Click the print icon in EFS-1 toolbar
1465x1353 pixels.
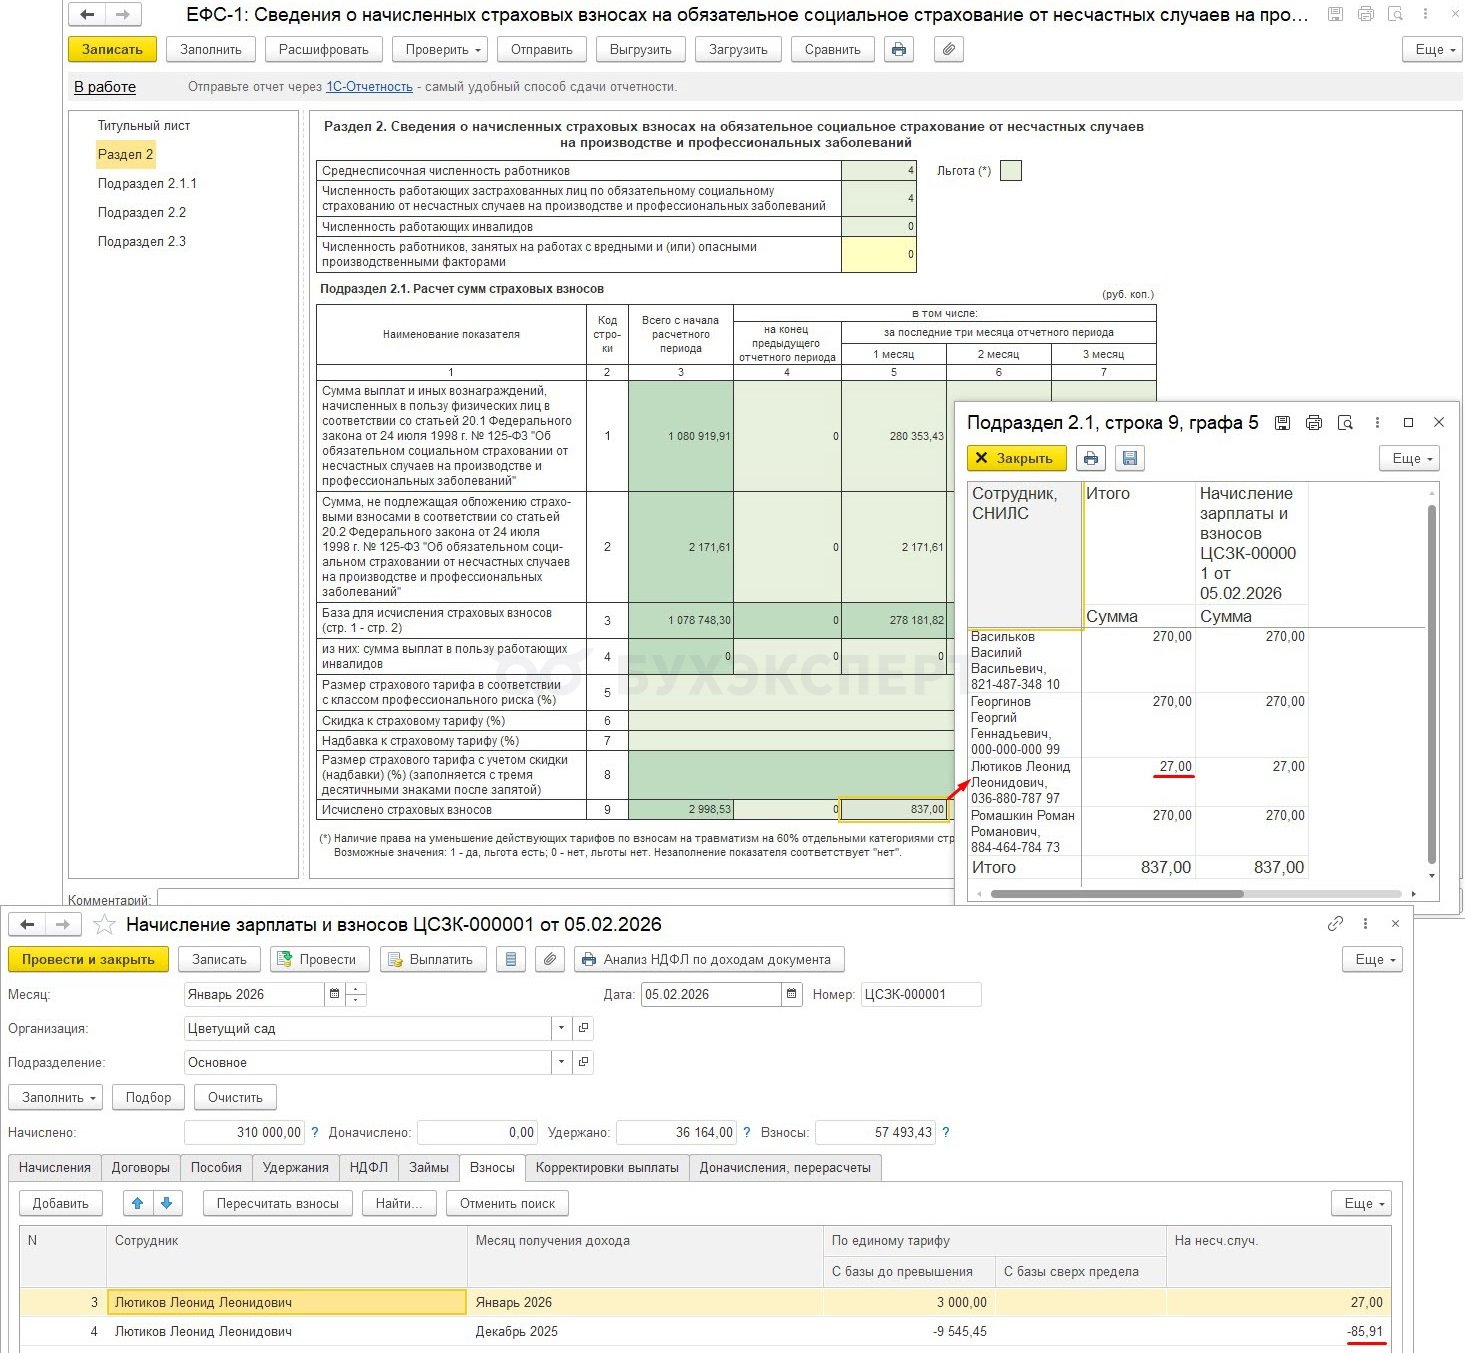(x=899, y=50)
